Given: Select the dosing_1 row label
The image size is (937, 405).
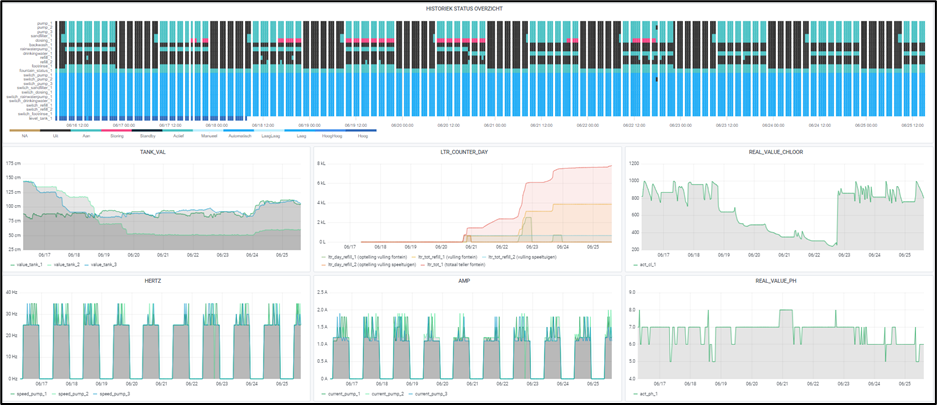Looking at the screenshot, I should 44,40.
